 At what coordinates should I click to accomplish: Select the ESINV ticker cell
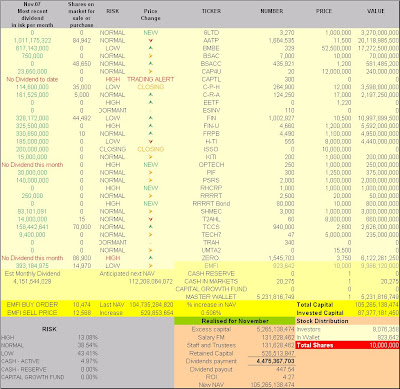(211, 110)
